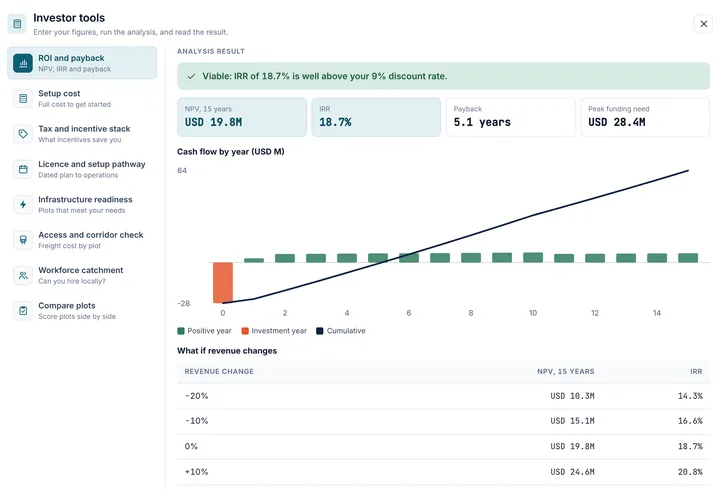Click the green bar for year 14
Screen dimensions: 720x495
click(x=657, y=258)
